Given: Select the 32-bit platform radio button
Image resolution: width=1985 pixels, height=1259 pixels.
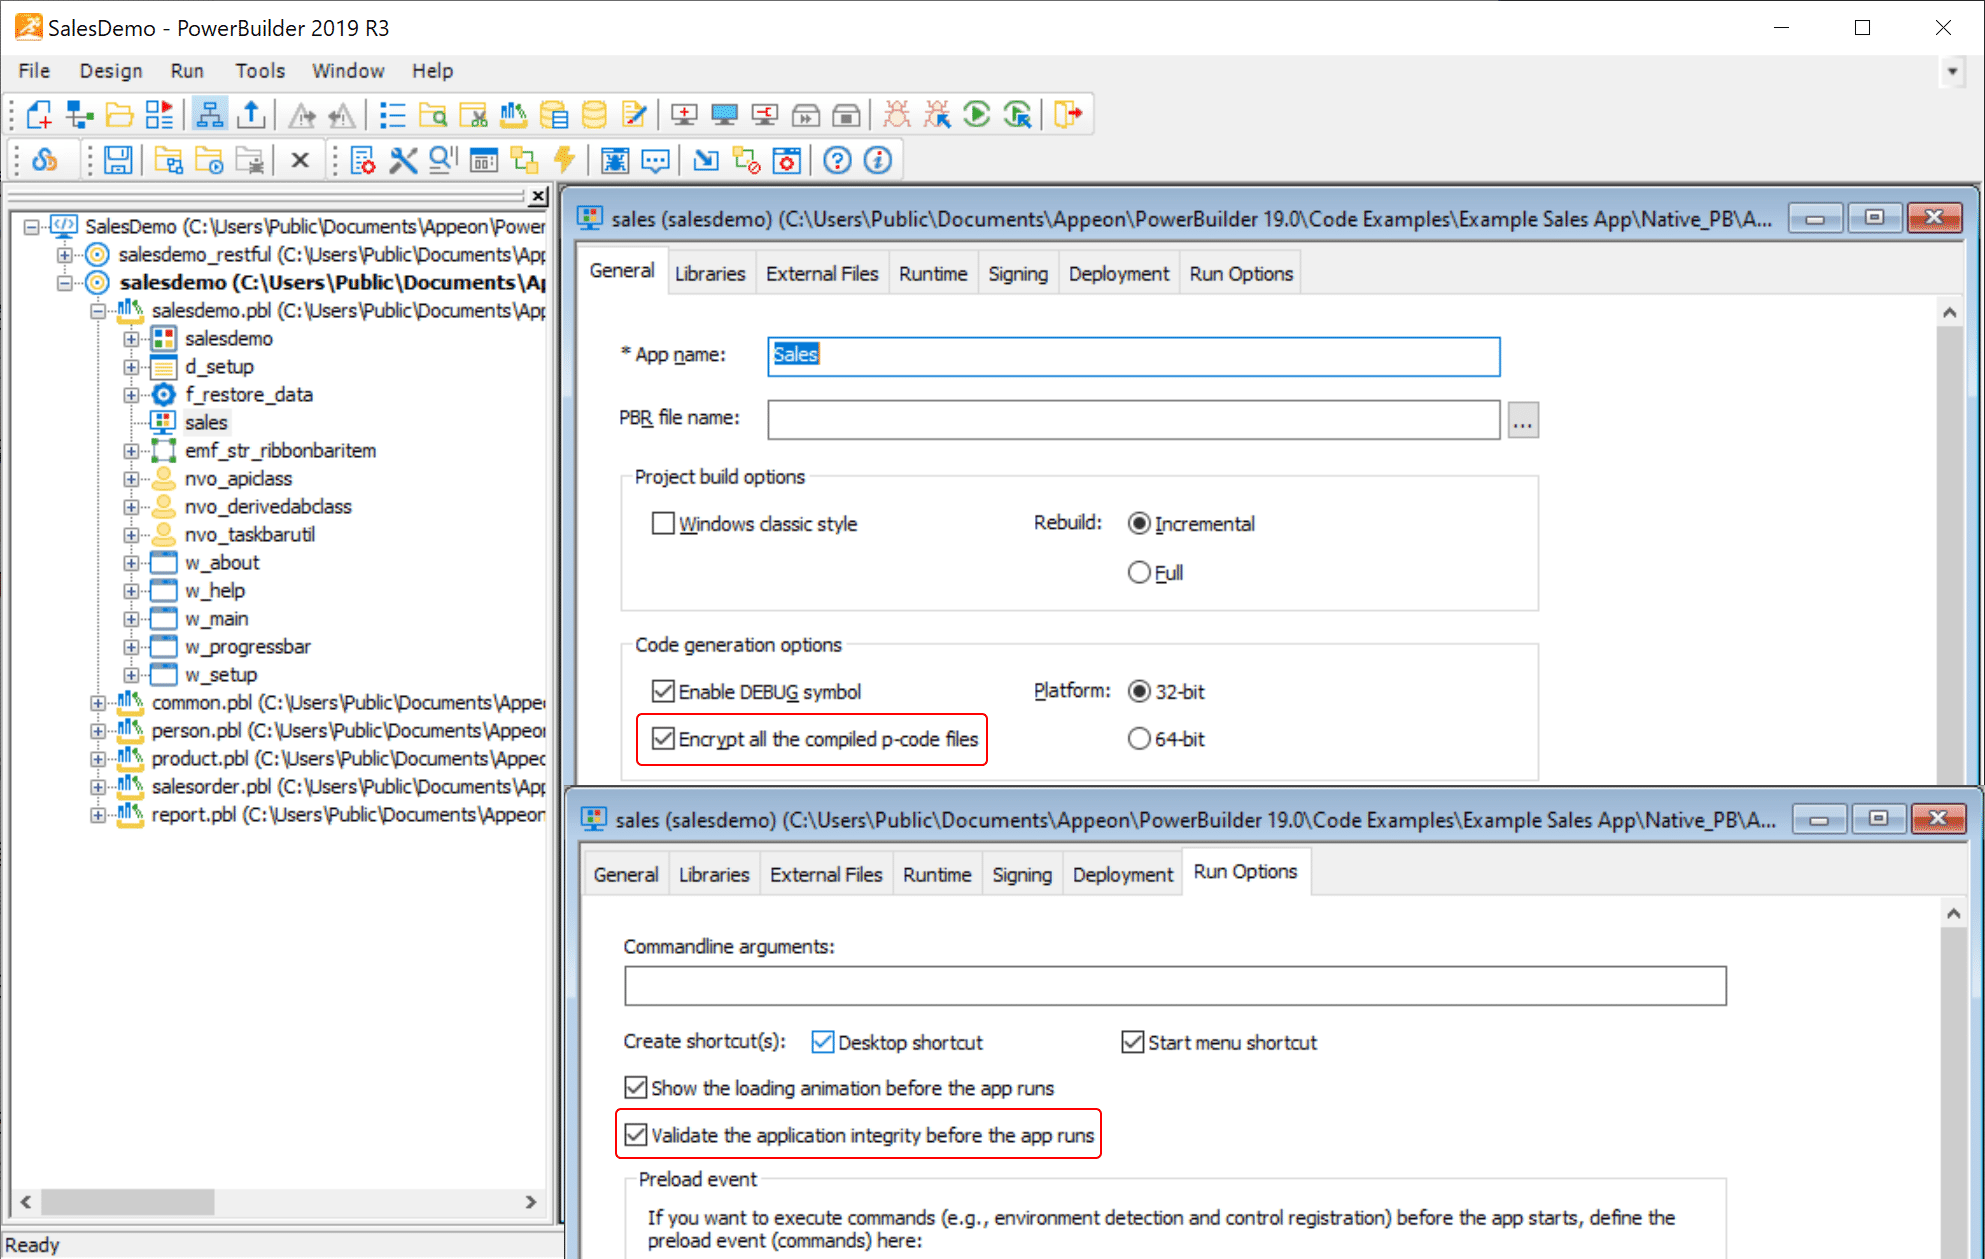Looking at the screenshot, I should pos(1139,691).
